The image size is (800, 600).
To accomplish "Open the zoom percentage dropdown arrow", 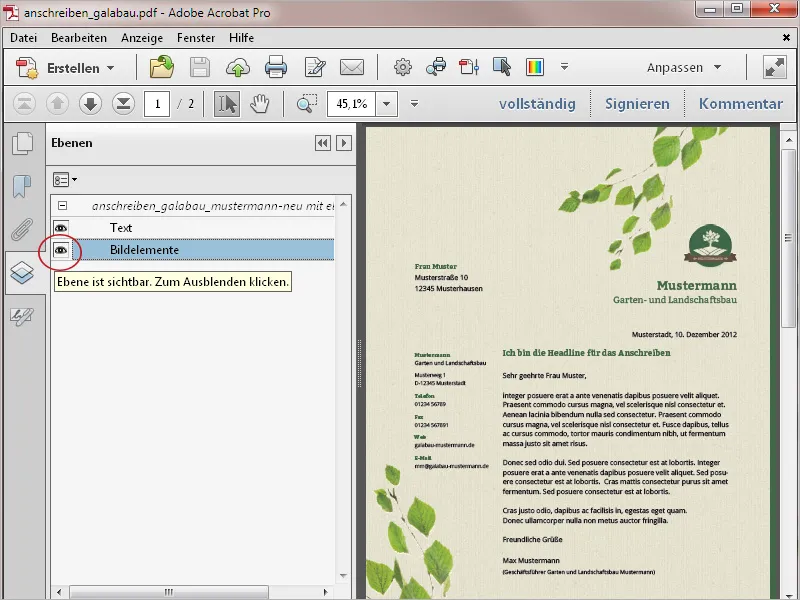I will (386, 104).
